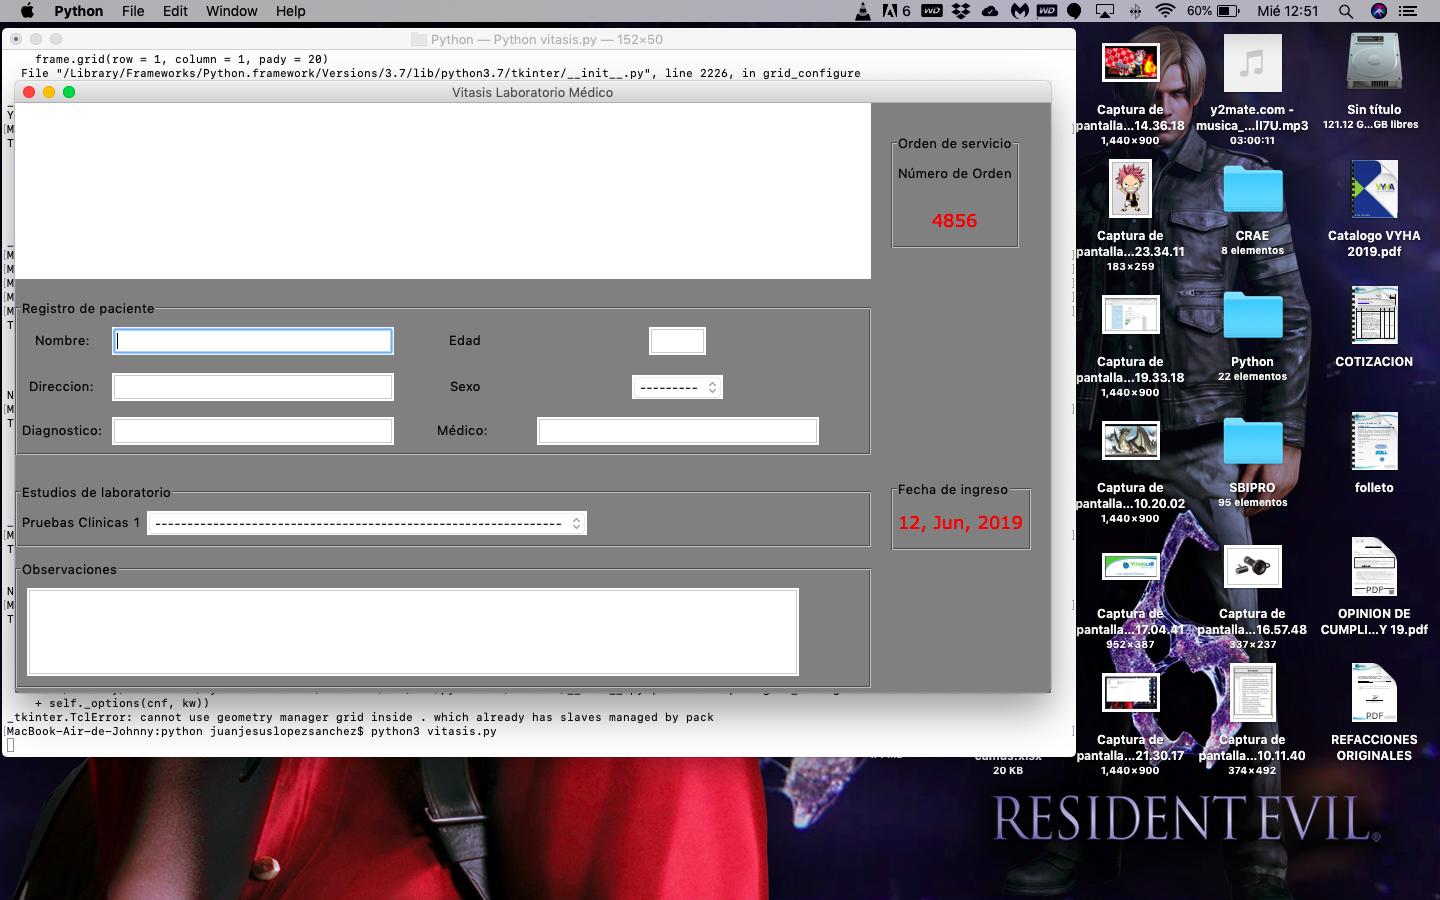The image size is (1440, 900).
Task: Click the Adobe menu bar icon
Action: point(896,11)
